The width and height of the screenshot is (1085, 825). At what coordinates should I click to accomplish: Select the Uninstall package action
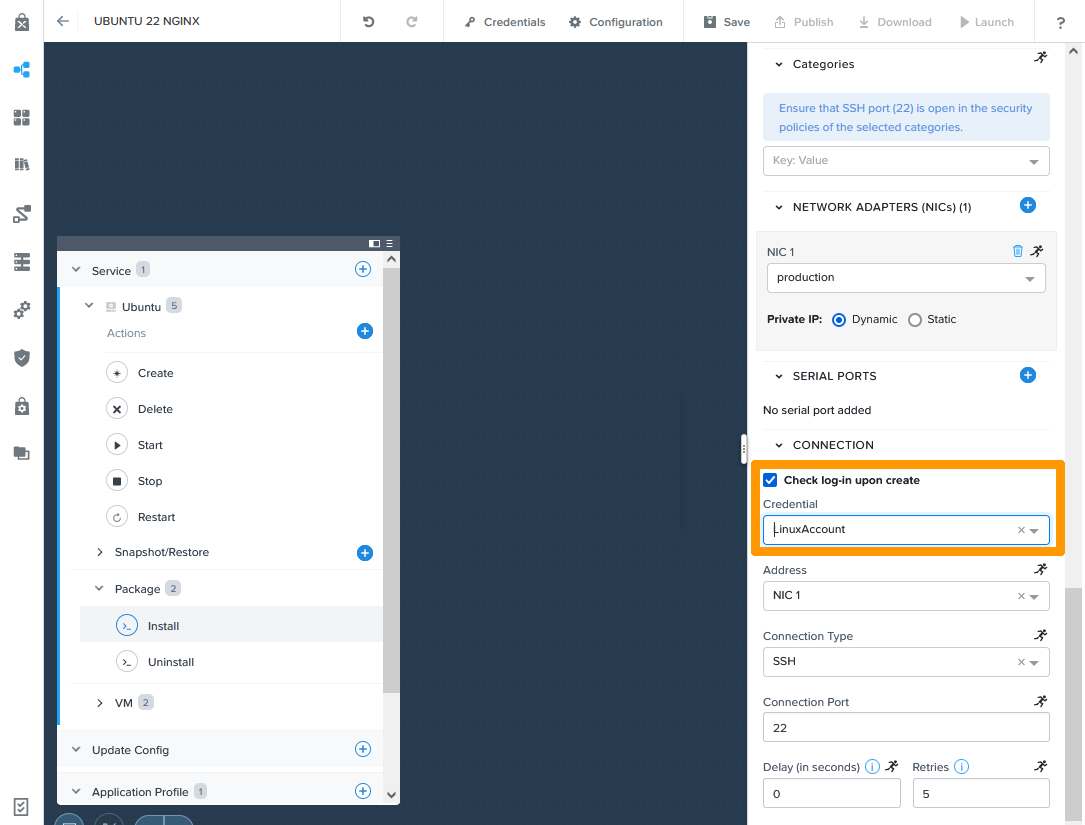(x=170, y=662)
